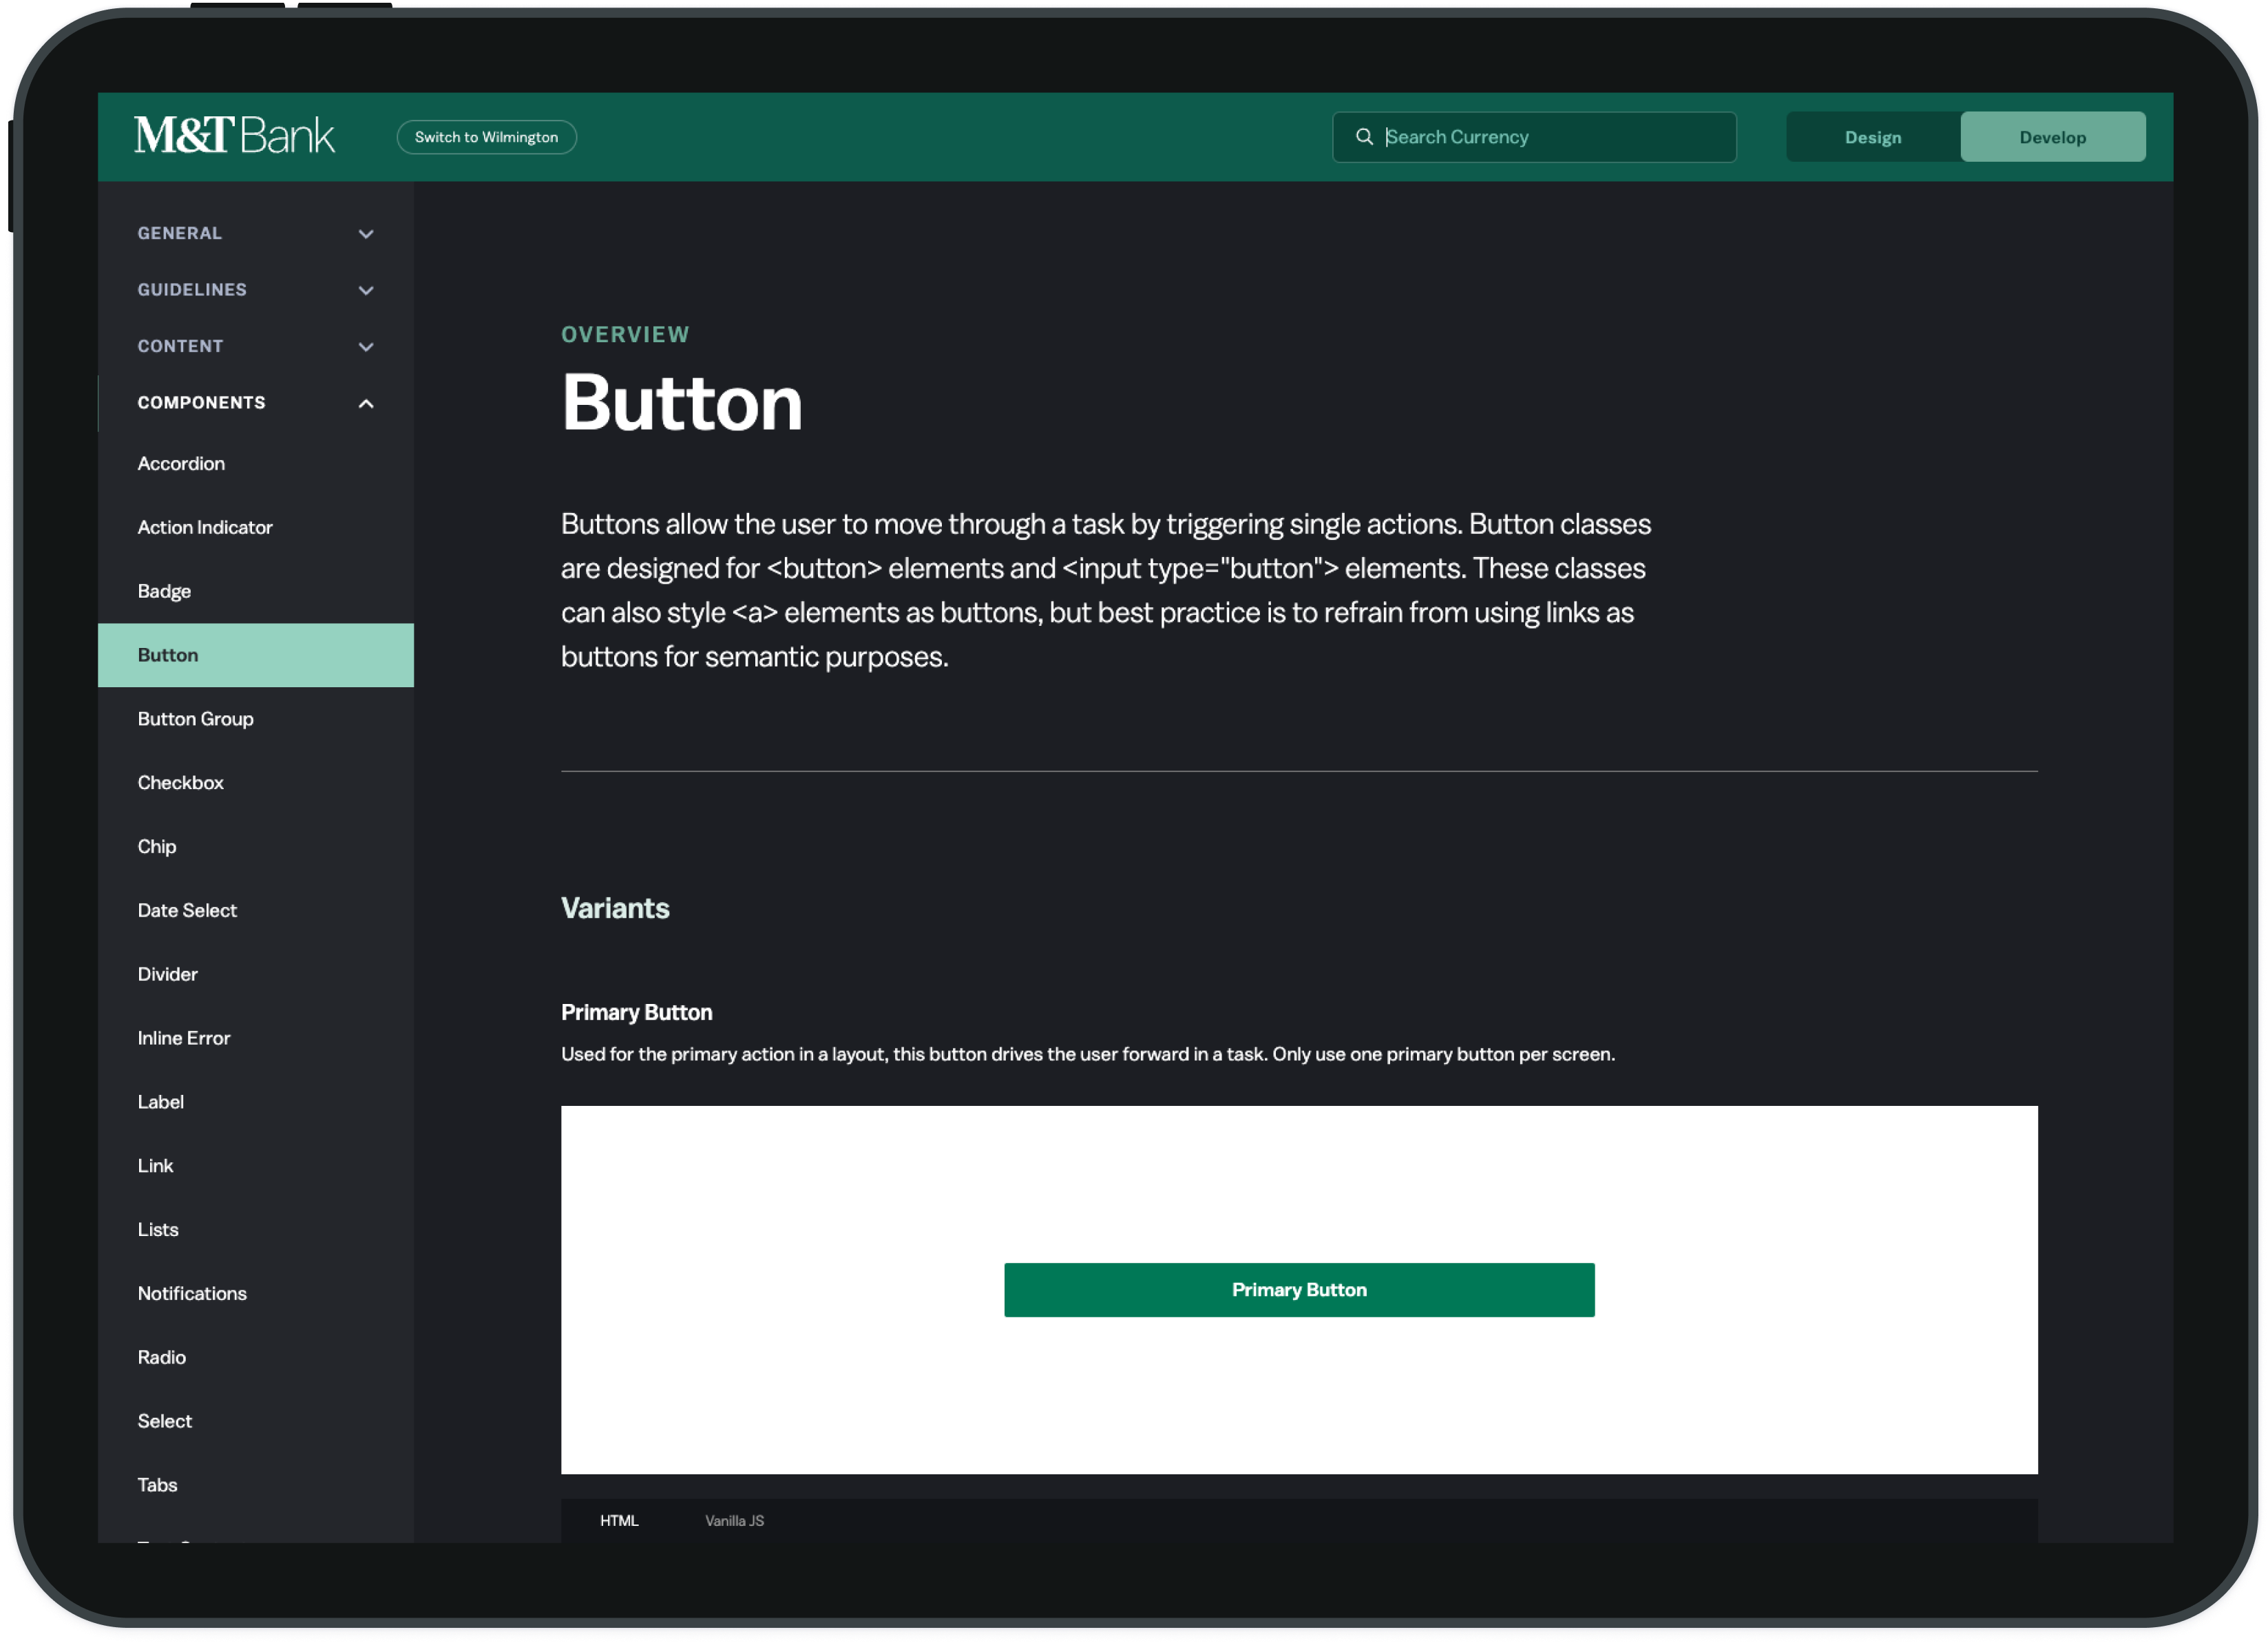Click the search magnifier icon
The image size is (2268, 1643).
click(1364, 137)
